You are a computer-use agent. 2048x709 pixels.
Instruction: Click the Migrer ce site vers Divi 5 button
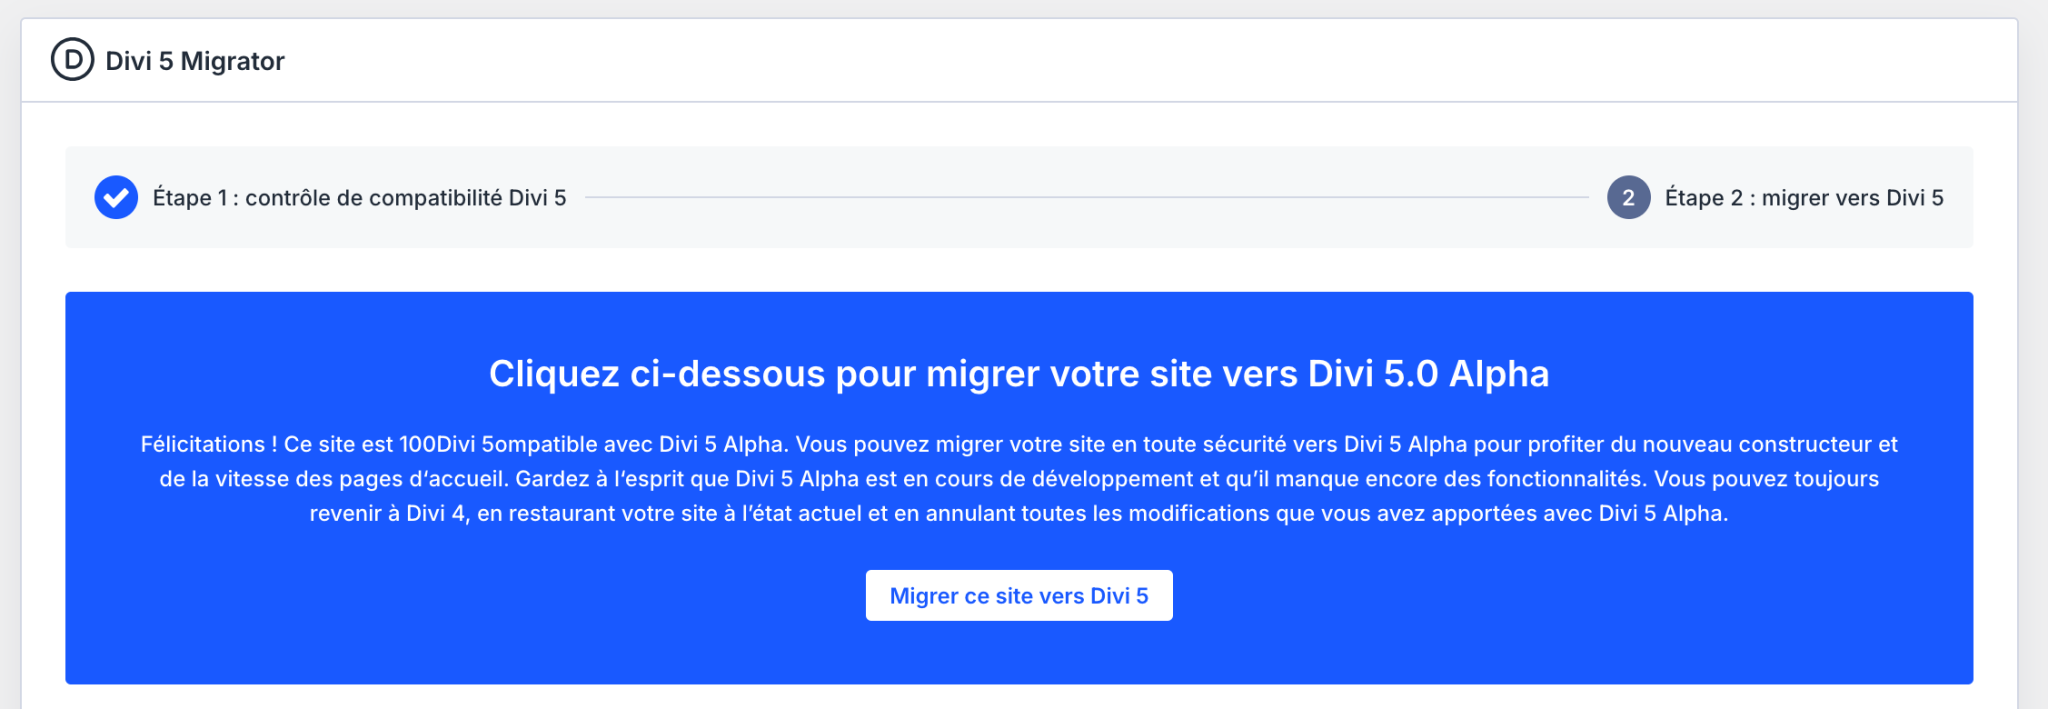(x=1018, y=596)
